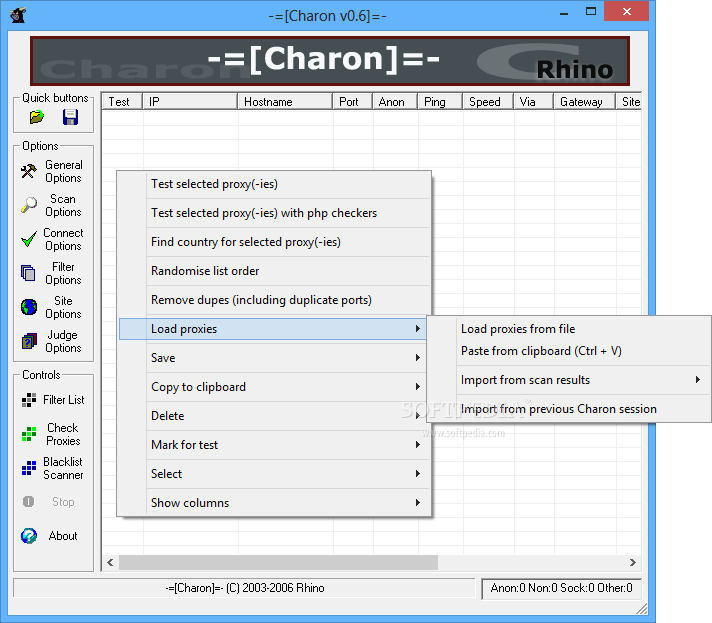
Task: Click the 'Anon:0 Non:0 Sock:0 Other:0' status panel
Action: click(x=561, y=588)
